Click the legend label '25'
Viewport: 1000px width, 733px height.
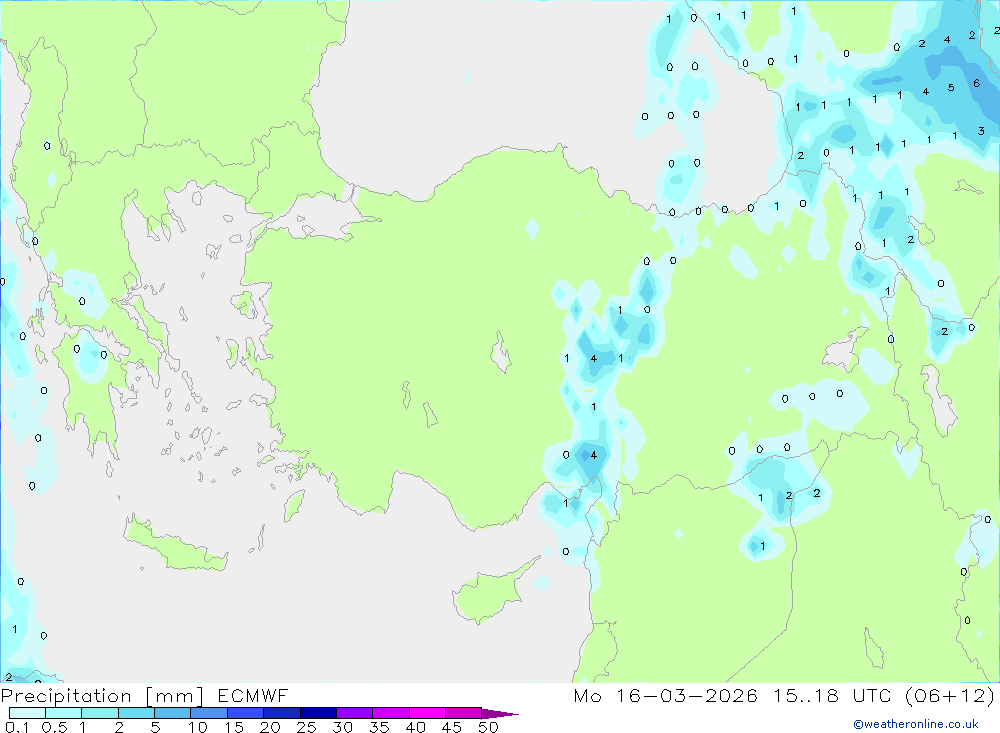coord(307,727)
